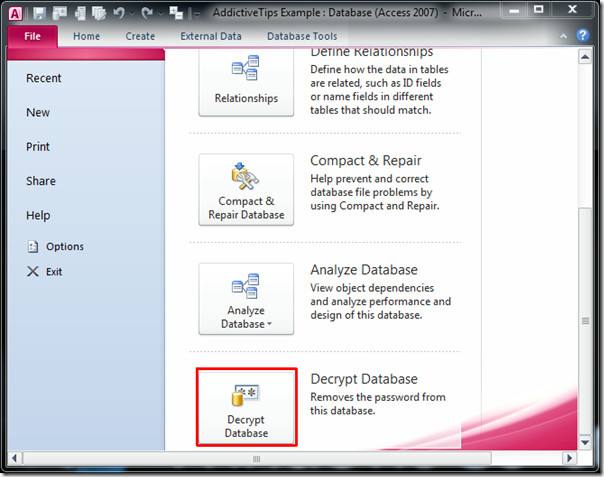This screenshot has width=604, height=477.
Task: Click the Compact & Repair heading text
Action: click(366, 161)
